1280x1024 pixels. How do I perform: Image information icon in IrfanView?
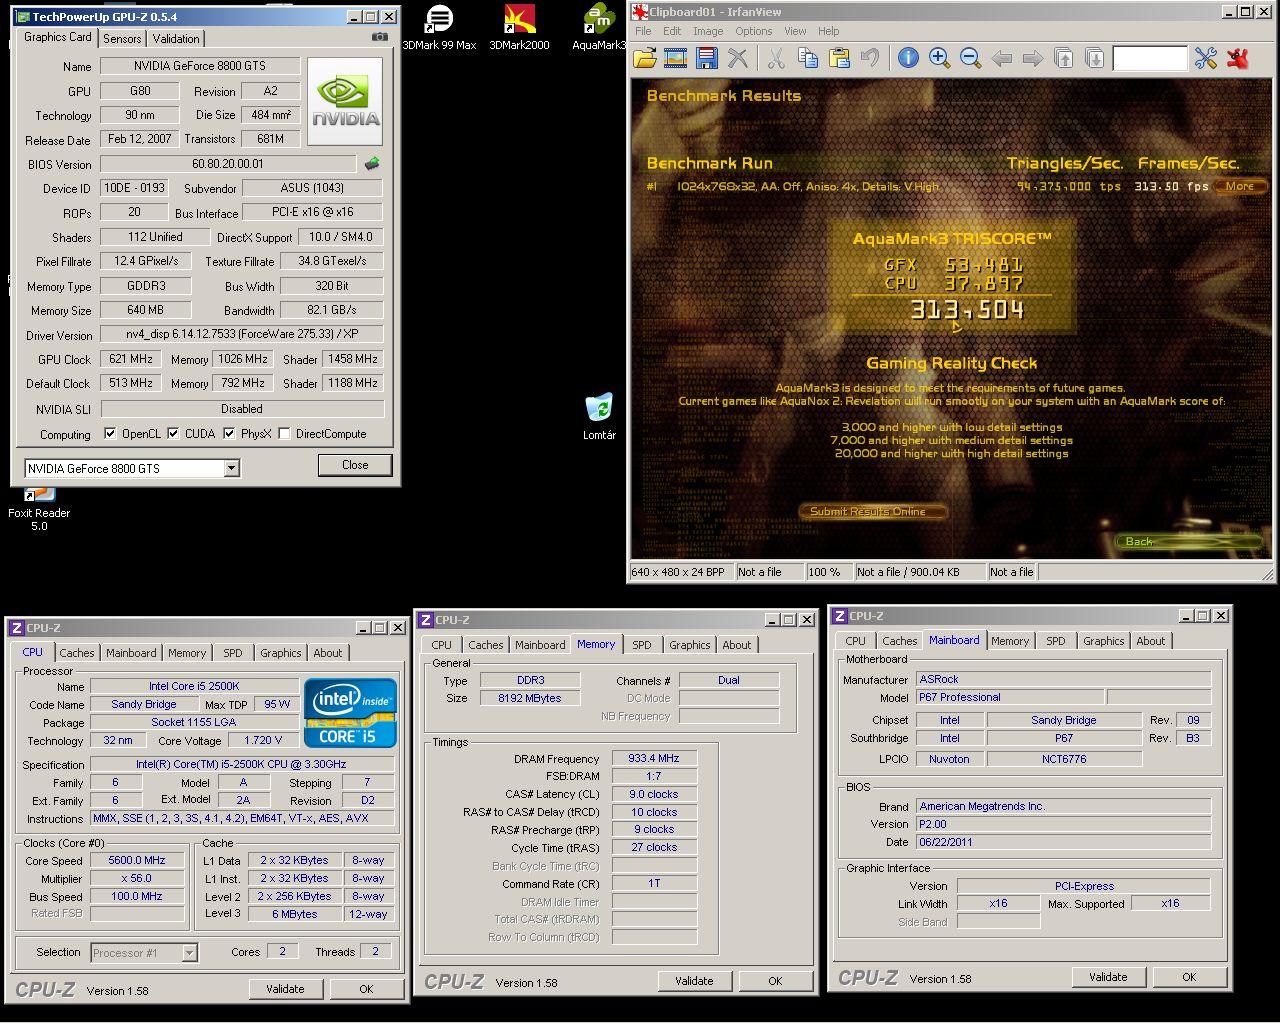pyautogui.click(x=908, y=58)
